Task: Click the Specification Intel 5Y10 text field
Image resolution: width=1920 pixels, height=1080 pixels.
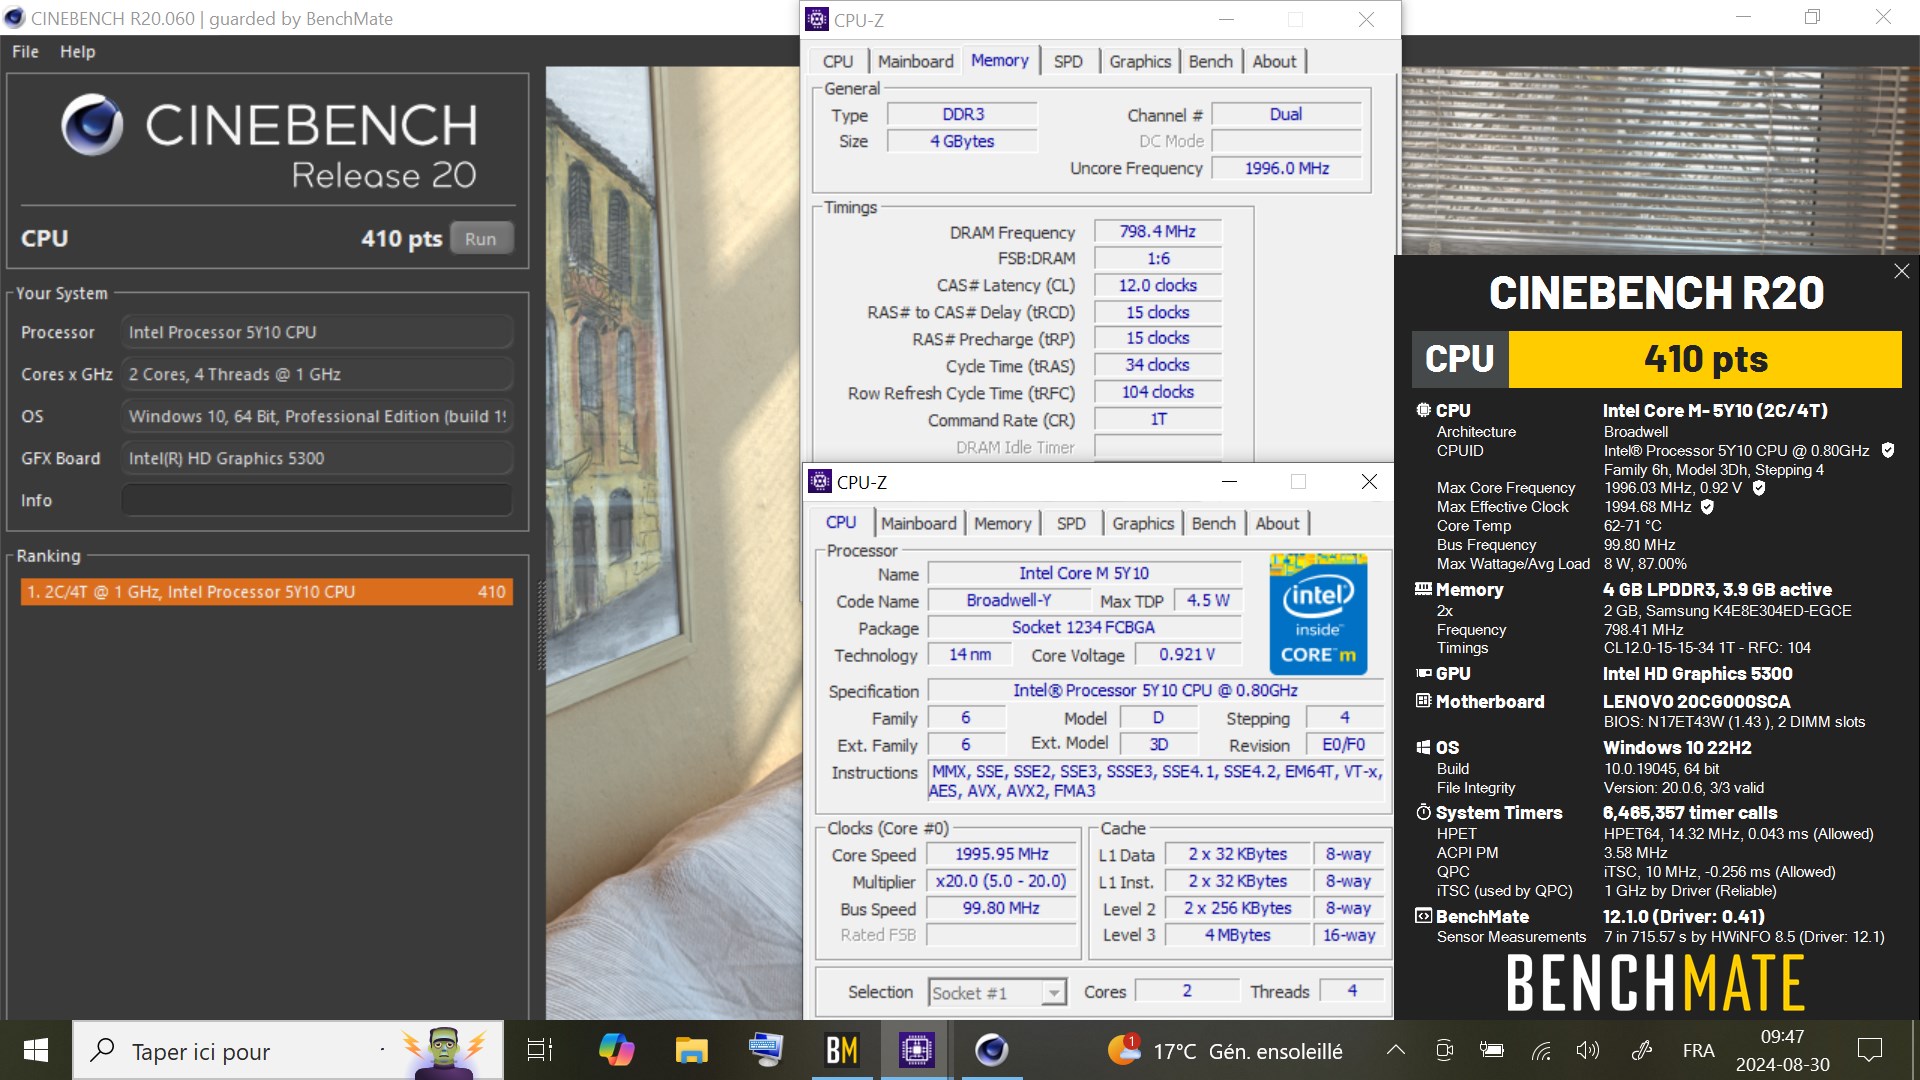Action: point(1155,691)
